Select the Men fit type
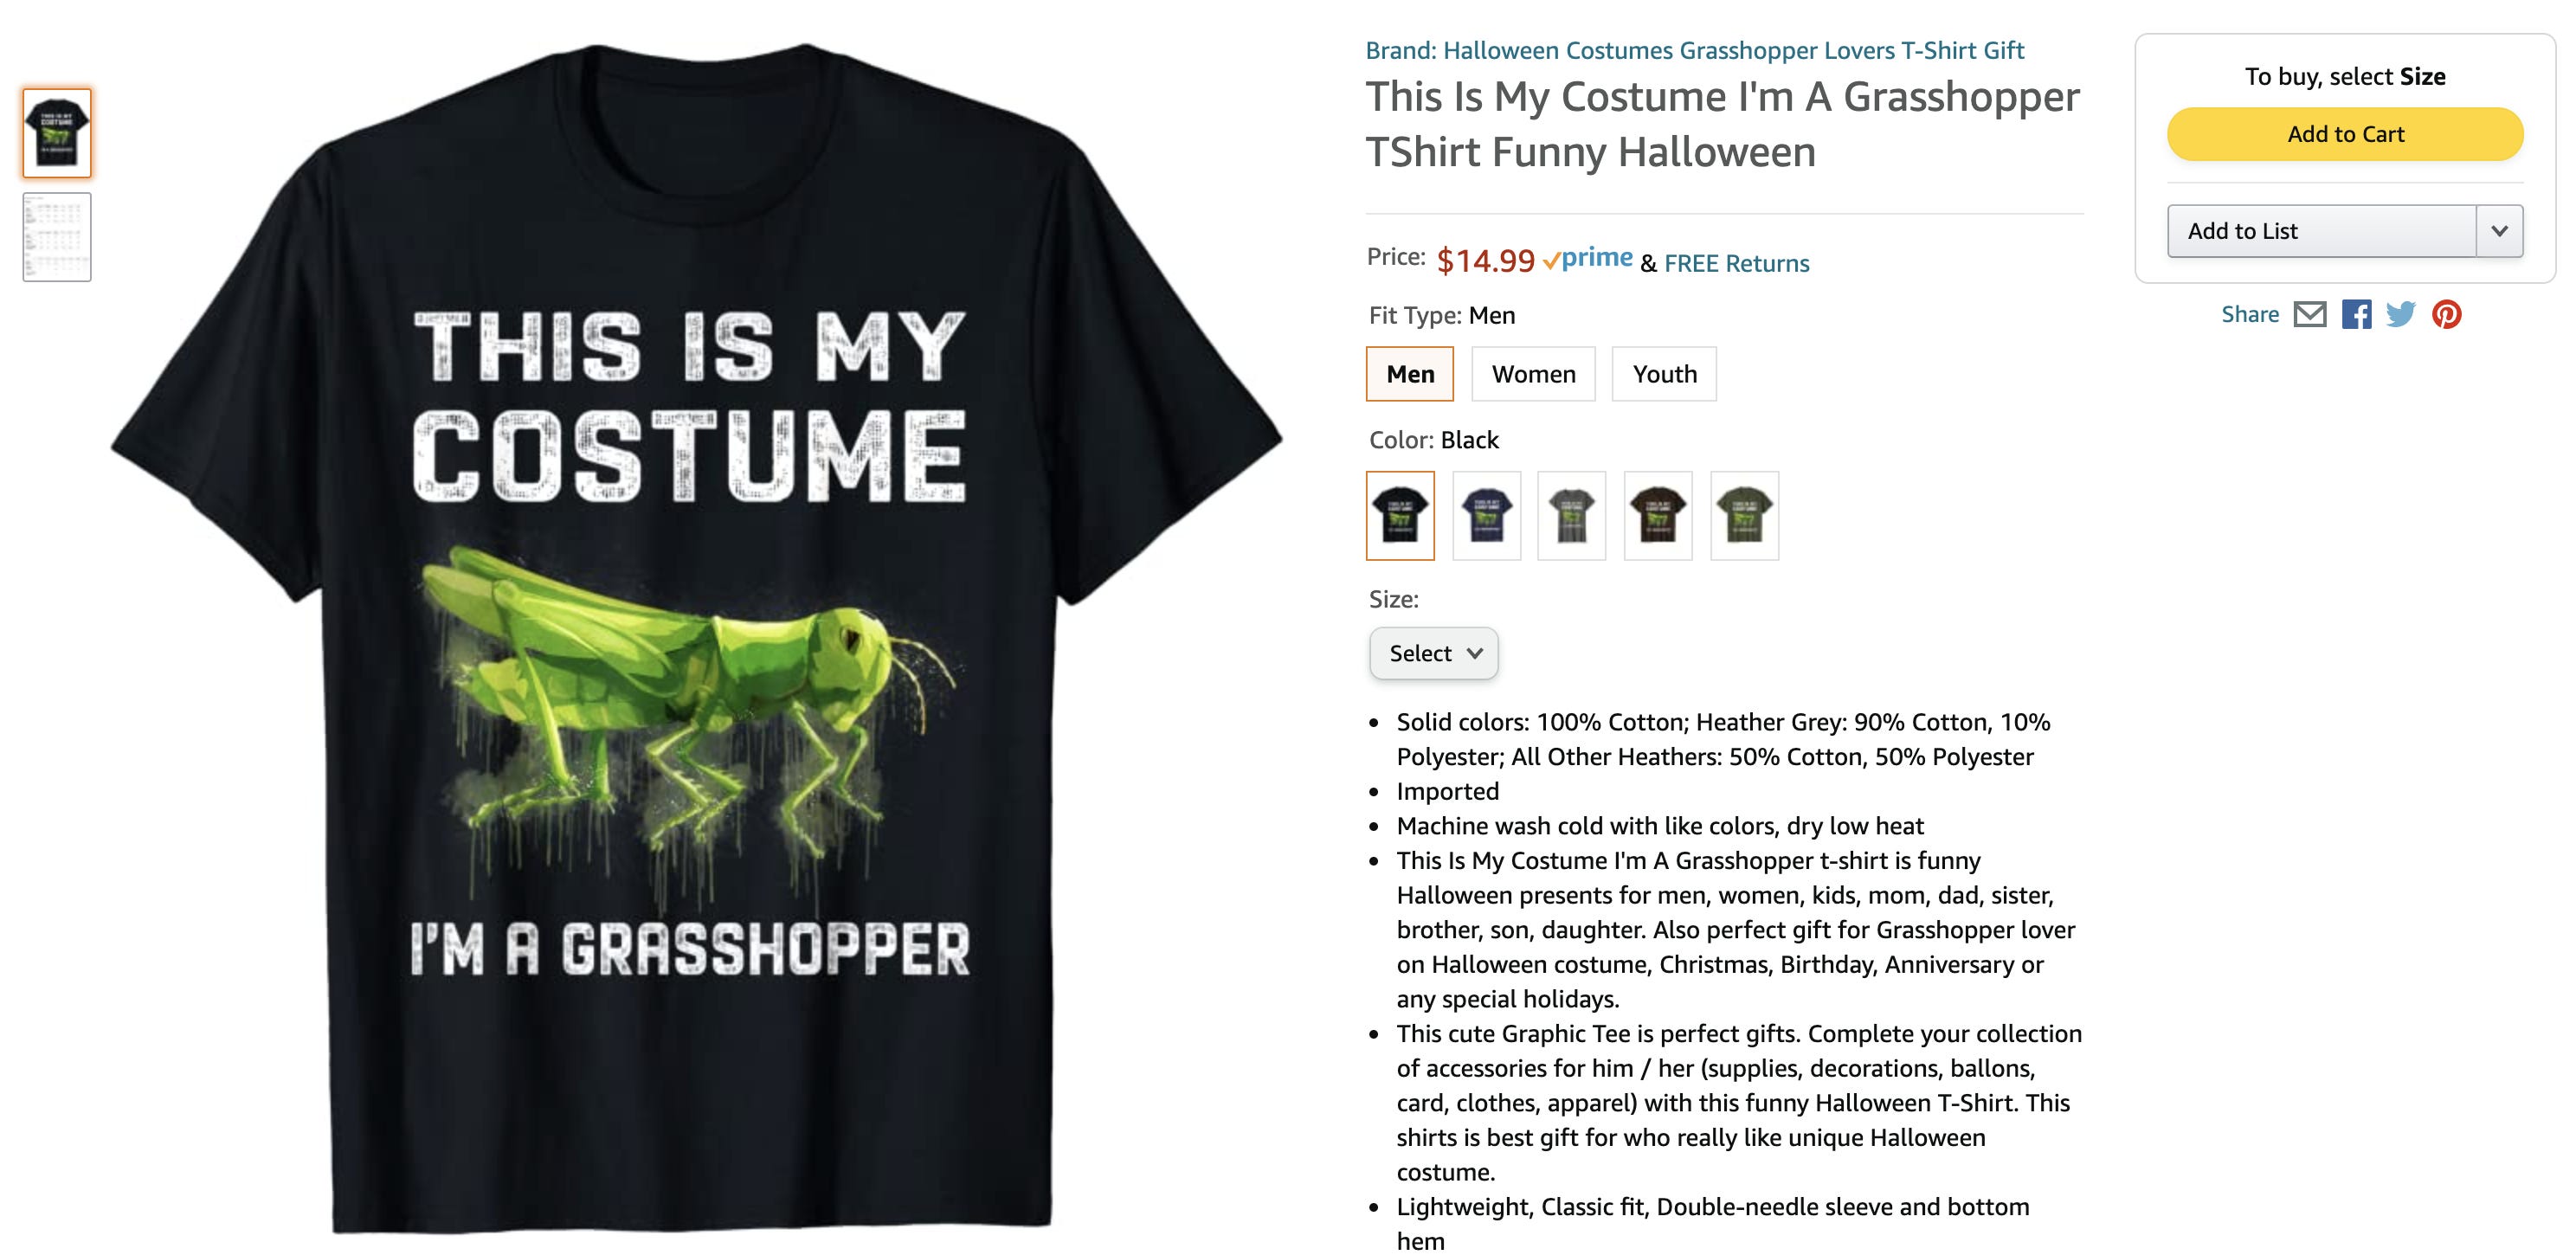 click(x=1410, y=374)
